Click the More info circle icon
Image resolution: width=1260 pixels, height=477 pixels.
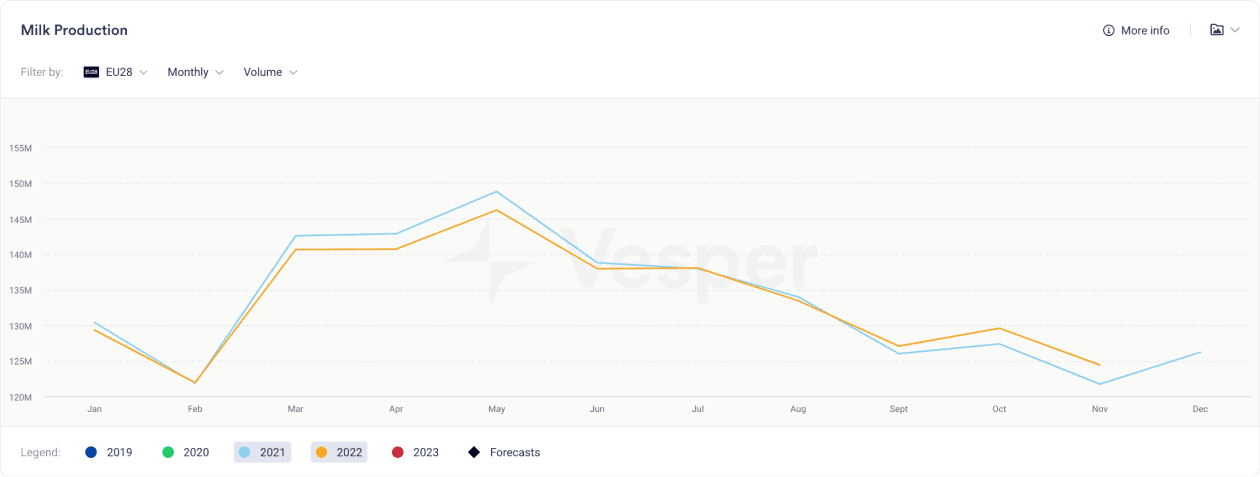[x=1108, y=31]
